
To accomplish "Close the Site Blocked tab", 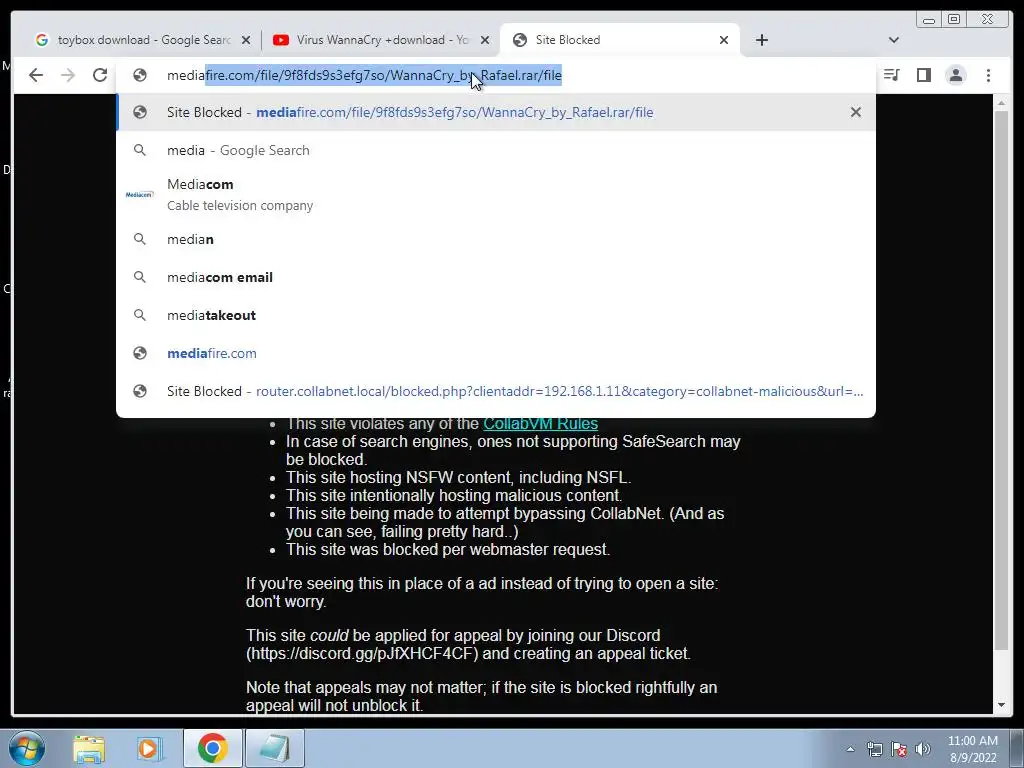I will (724, 40).
